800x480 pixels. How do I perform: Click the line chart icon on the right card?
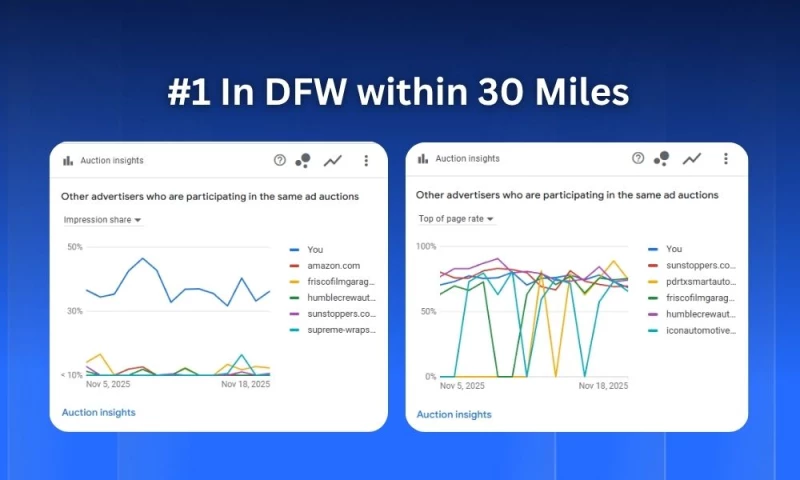pyautogui.click(x=691, y=158)
